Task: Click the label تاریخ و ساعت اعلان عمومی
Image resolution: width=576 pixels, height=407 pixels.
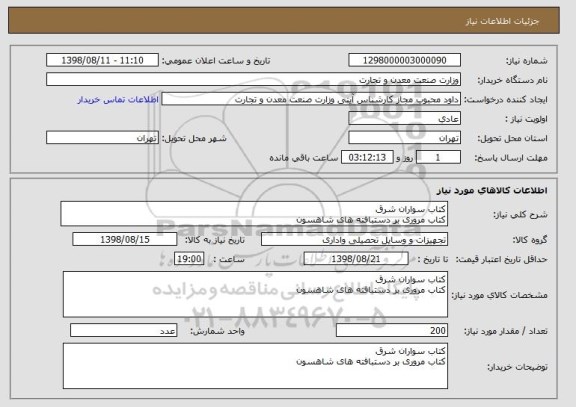Action: (216, 61)
